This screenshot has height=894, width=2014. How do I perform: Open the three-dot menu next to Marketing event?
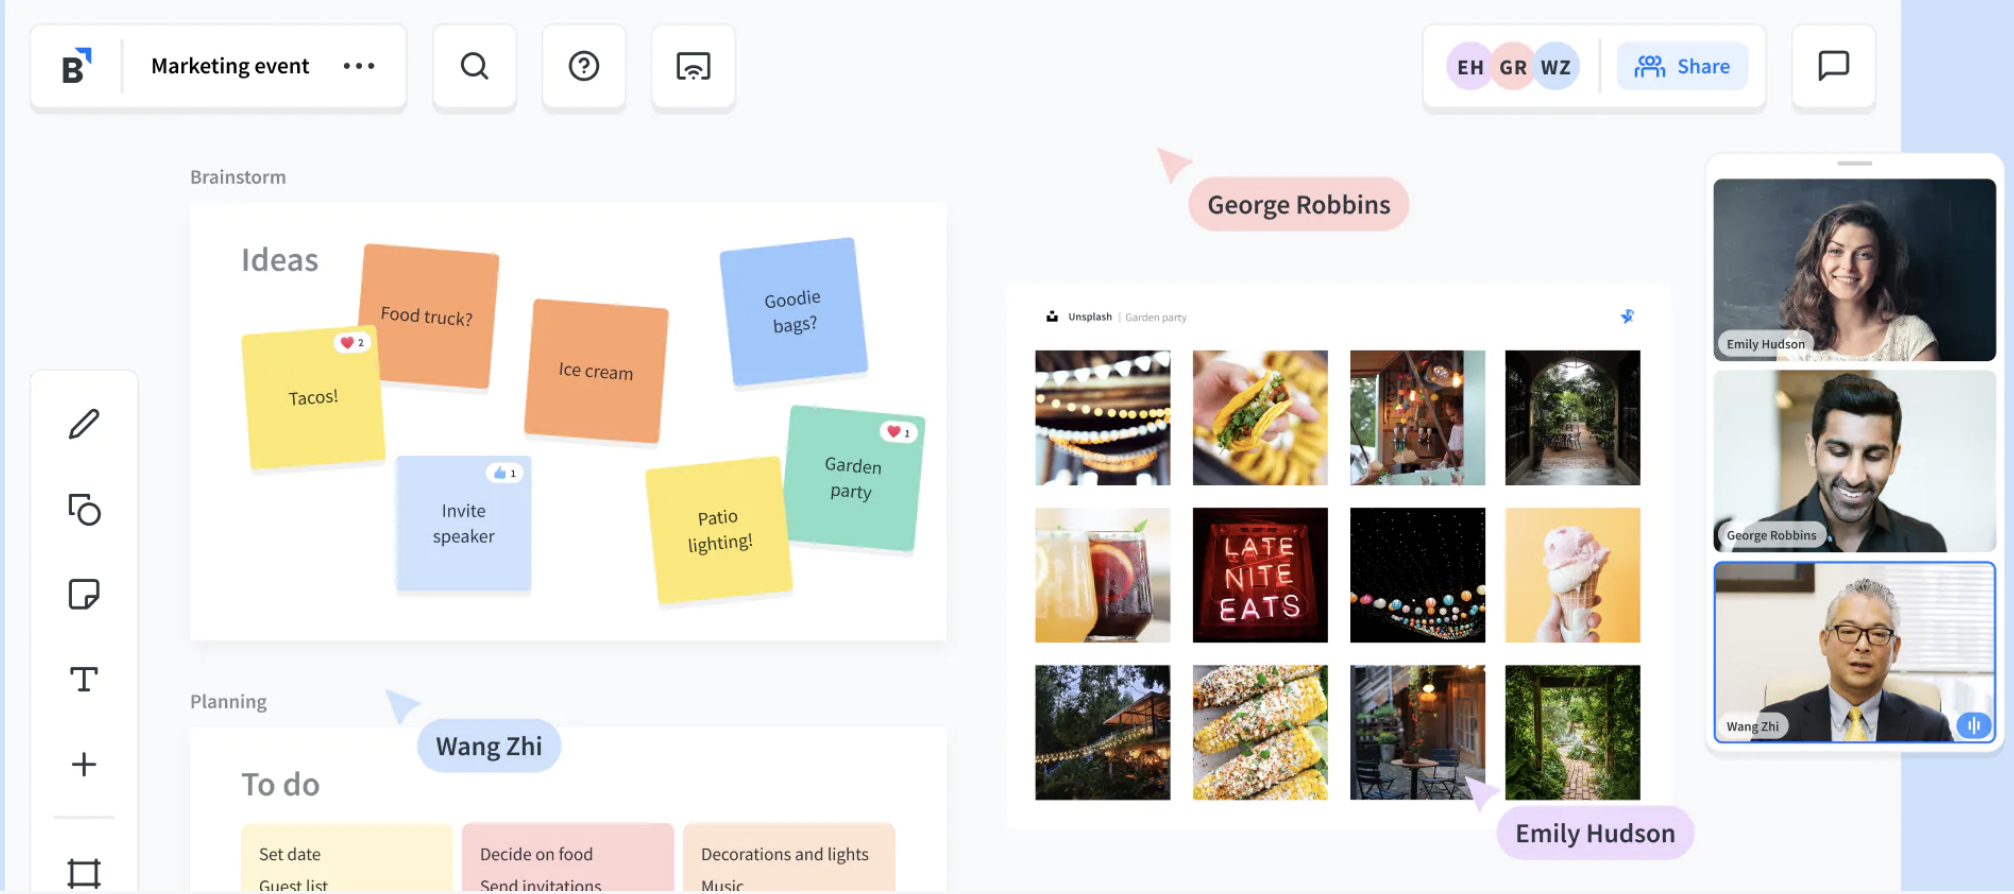359,66
